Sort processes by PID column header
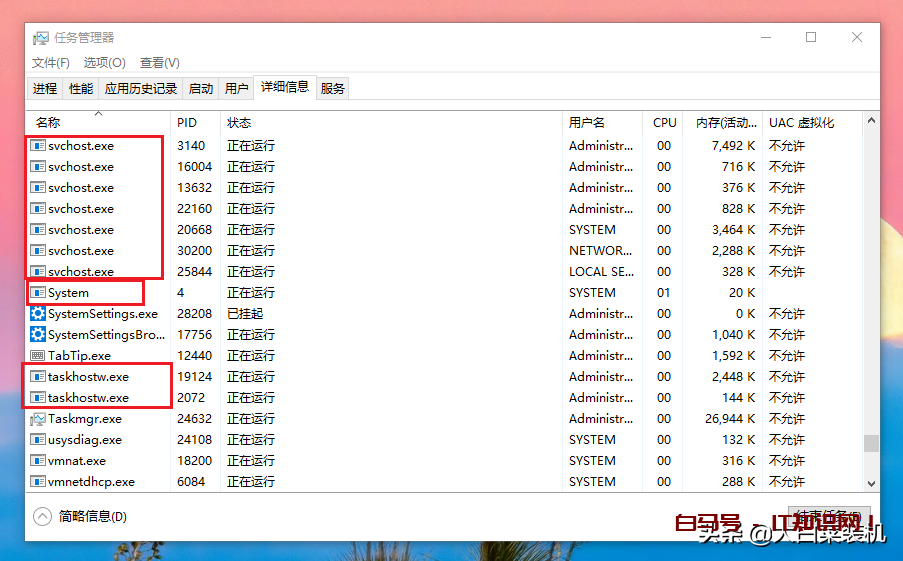 click(x=187, y=123)
